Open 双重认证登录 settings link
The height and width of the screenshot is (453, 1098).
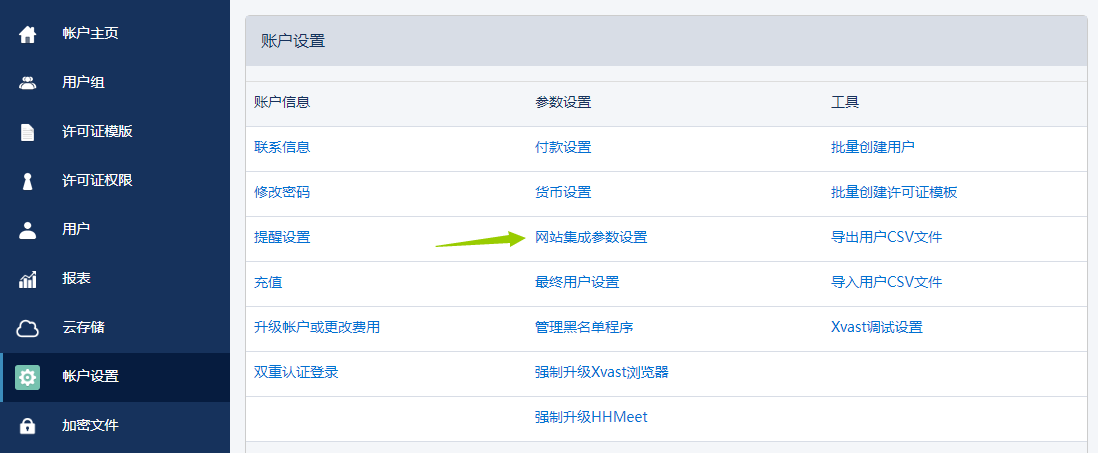[296, 373]
